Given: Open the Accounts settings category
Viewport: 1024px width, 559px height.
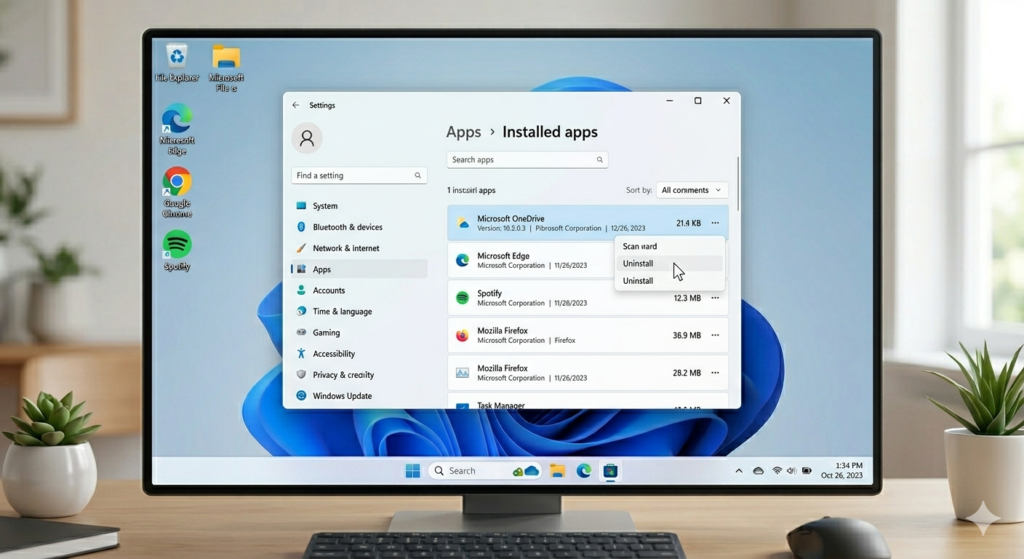Looking at the screenshot, I should [359, 290].
